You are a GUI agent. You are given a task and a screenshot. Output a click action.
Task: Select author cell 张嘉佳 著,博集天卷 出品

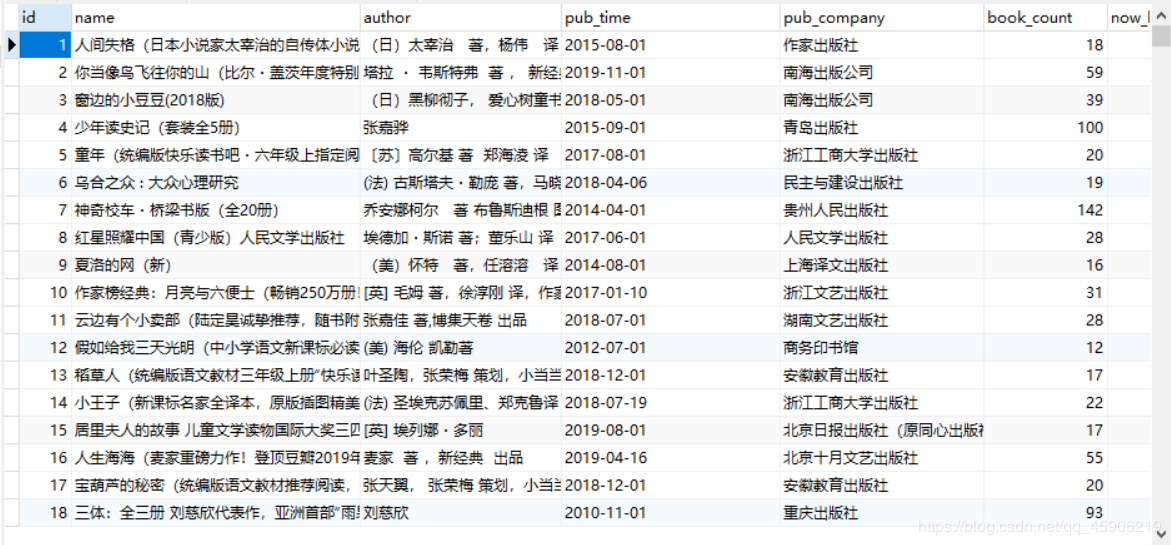[x=461, y=320]
